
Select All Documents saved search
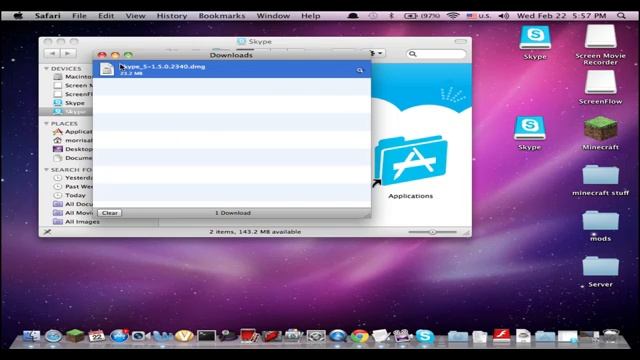coord(73,204)
